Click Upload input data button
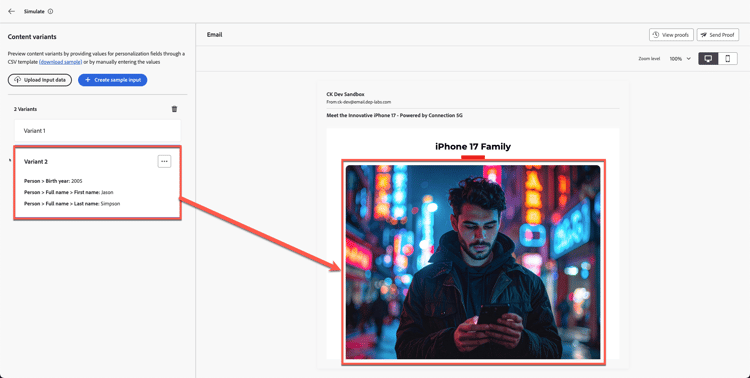The image size is (750, 378). (x=40, y=80)
